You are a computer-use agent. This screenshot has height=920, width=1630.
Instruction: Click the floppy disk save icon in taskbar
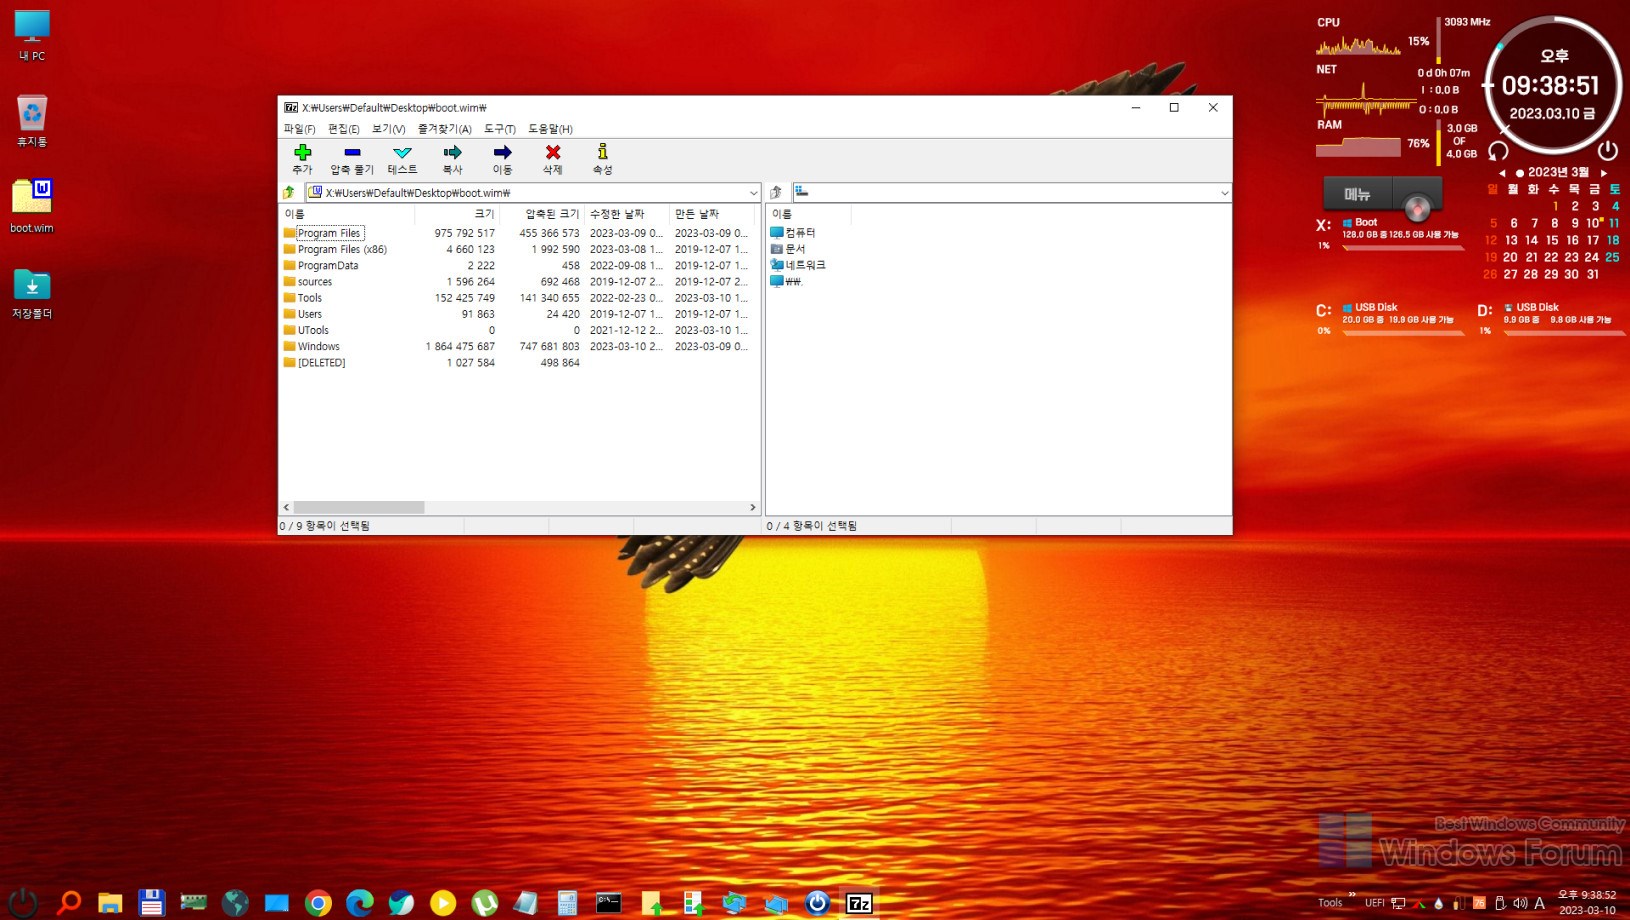[x=151, y=903]
